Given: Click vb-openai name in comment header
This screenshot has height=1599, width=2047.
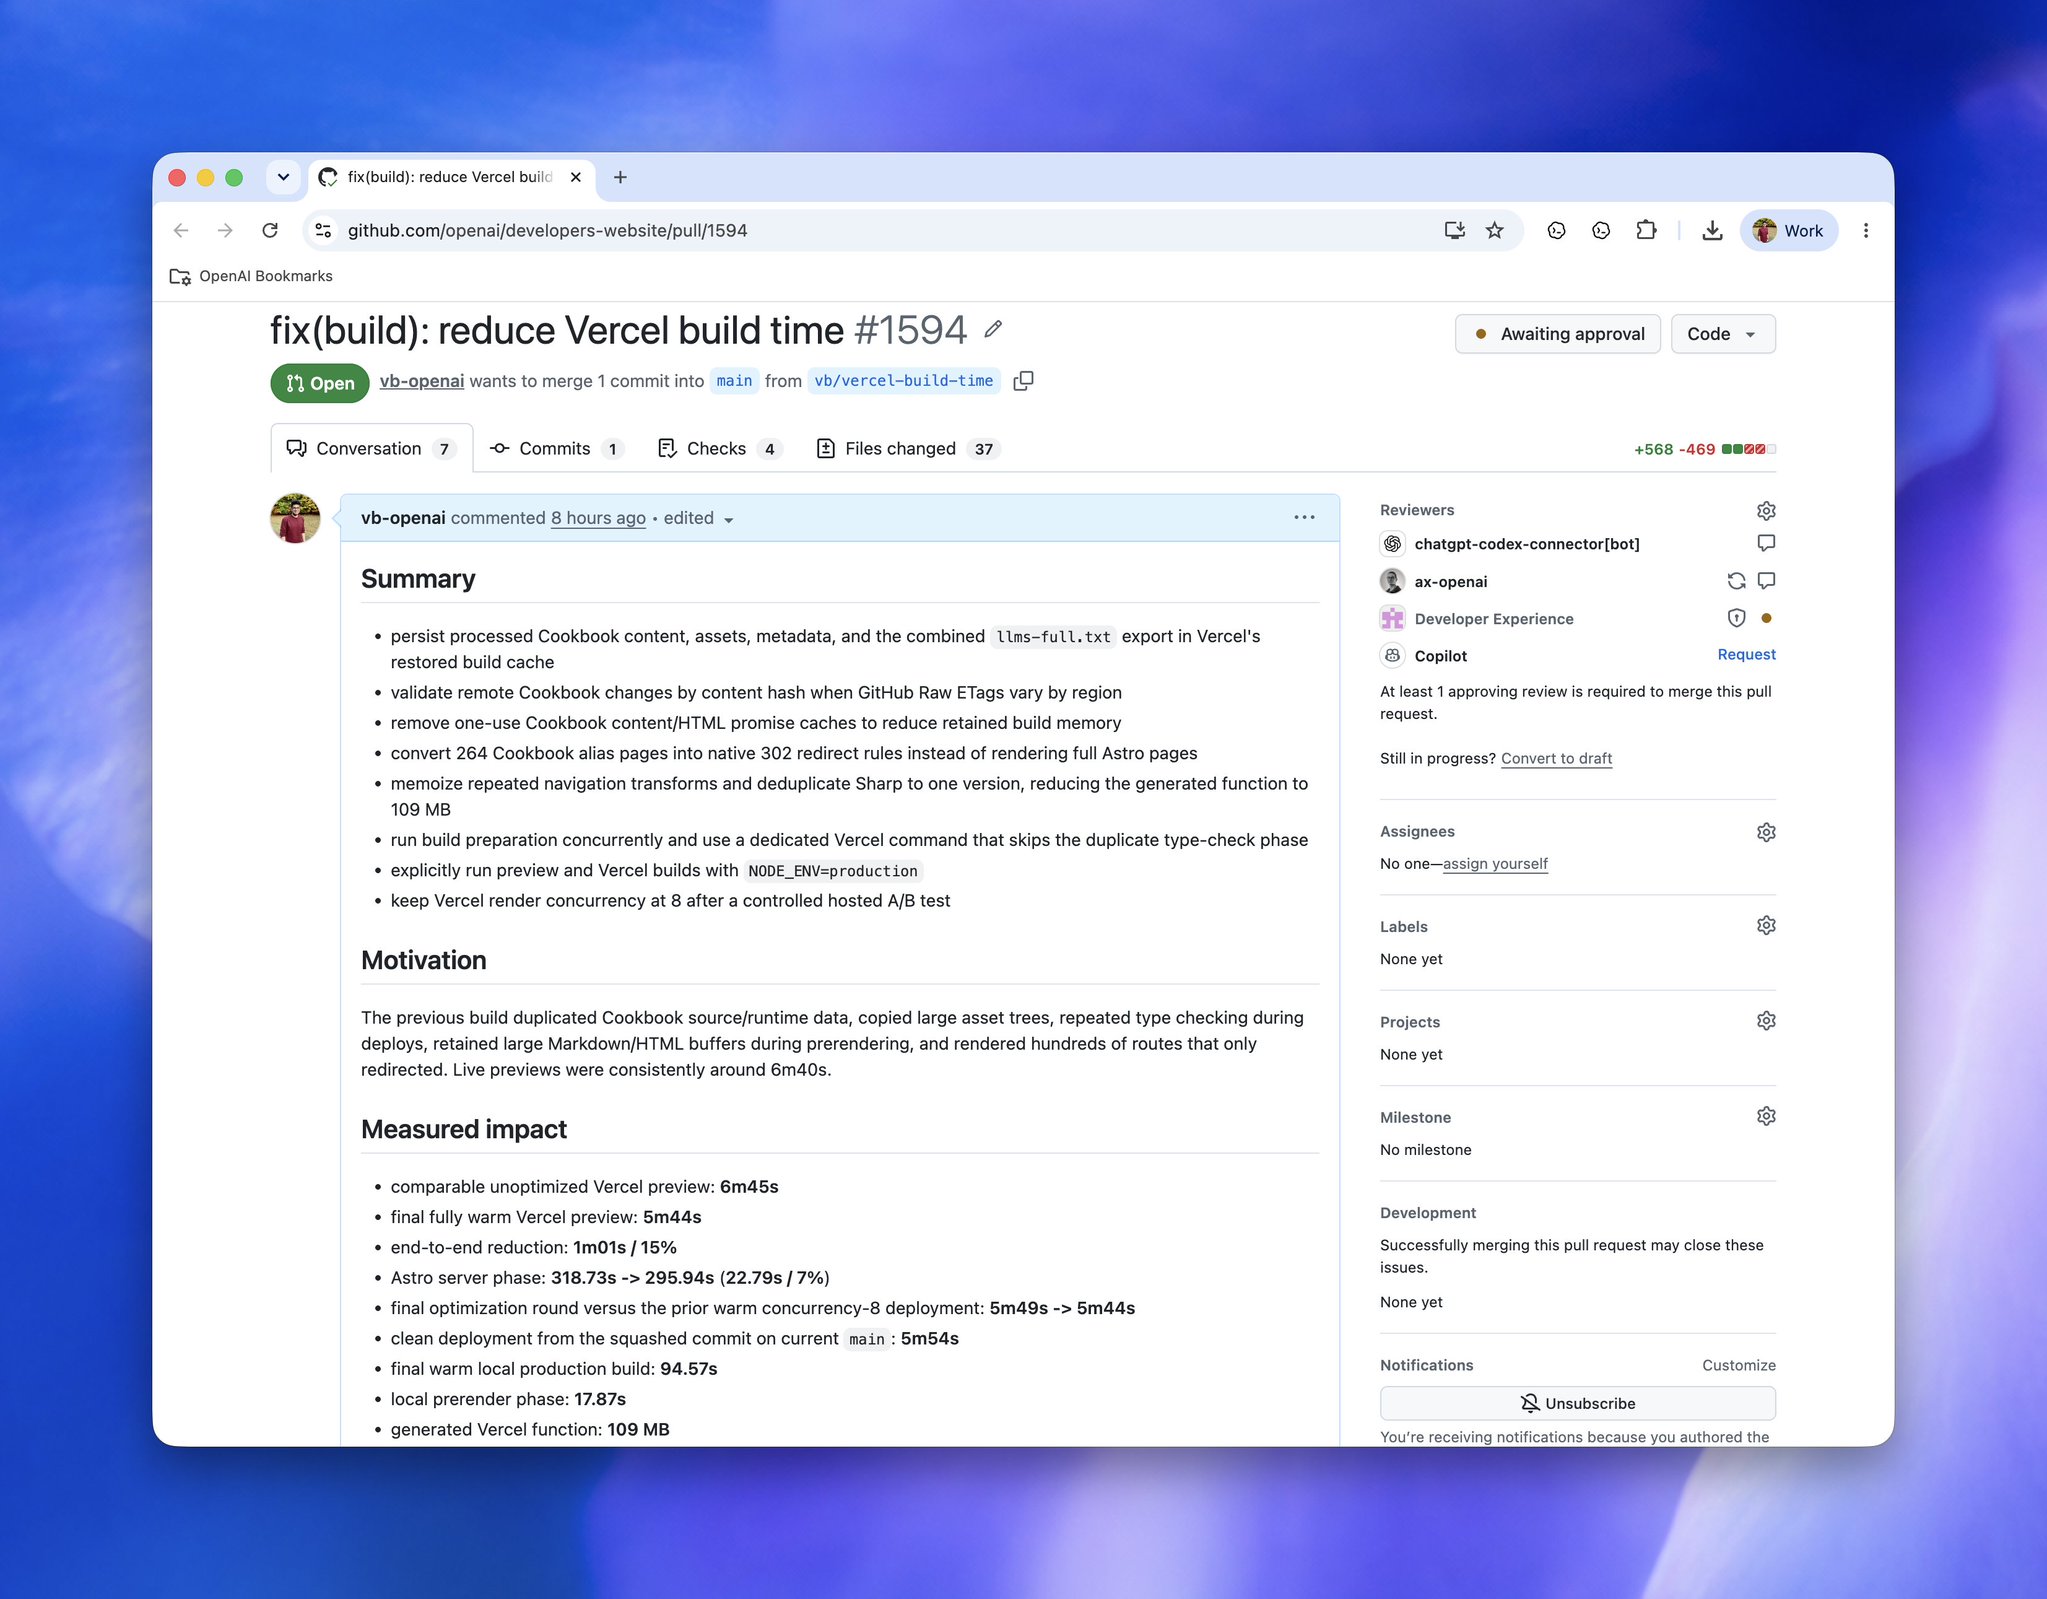Looking at the screenshot, I should [403, 518].
